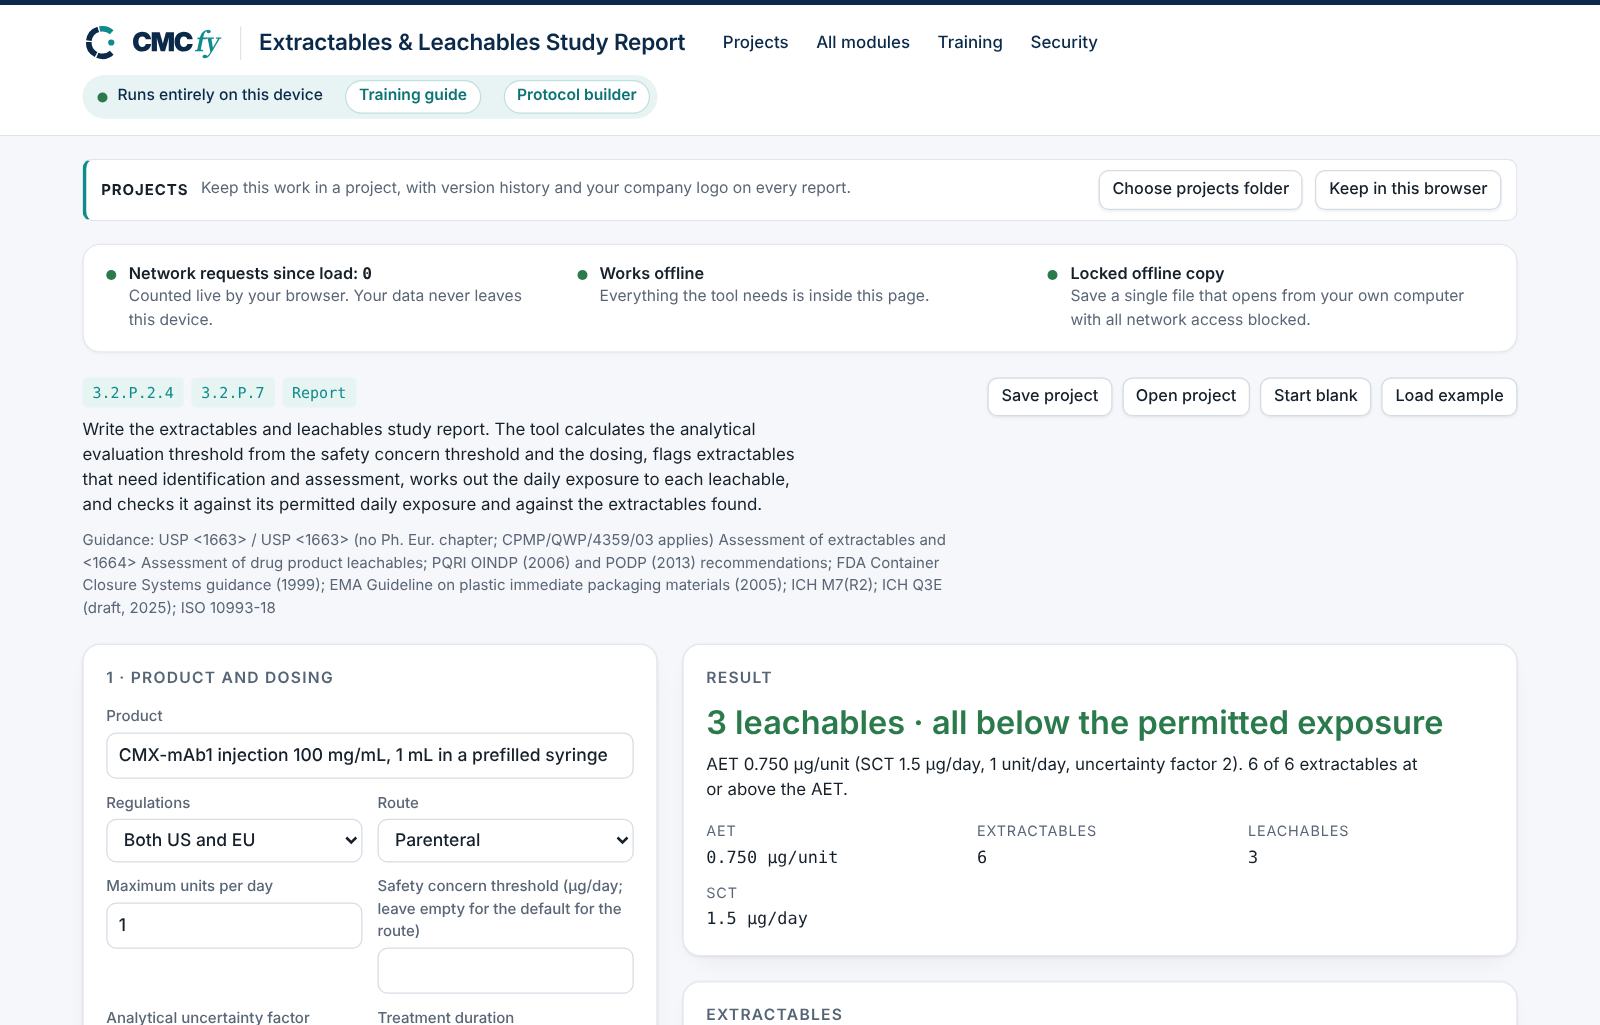The height and width of the screenshot is (1025, 1600).
Task: Click the green dot beside Network requests
Action: (111, 275)
